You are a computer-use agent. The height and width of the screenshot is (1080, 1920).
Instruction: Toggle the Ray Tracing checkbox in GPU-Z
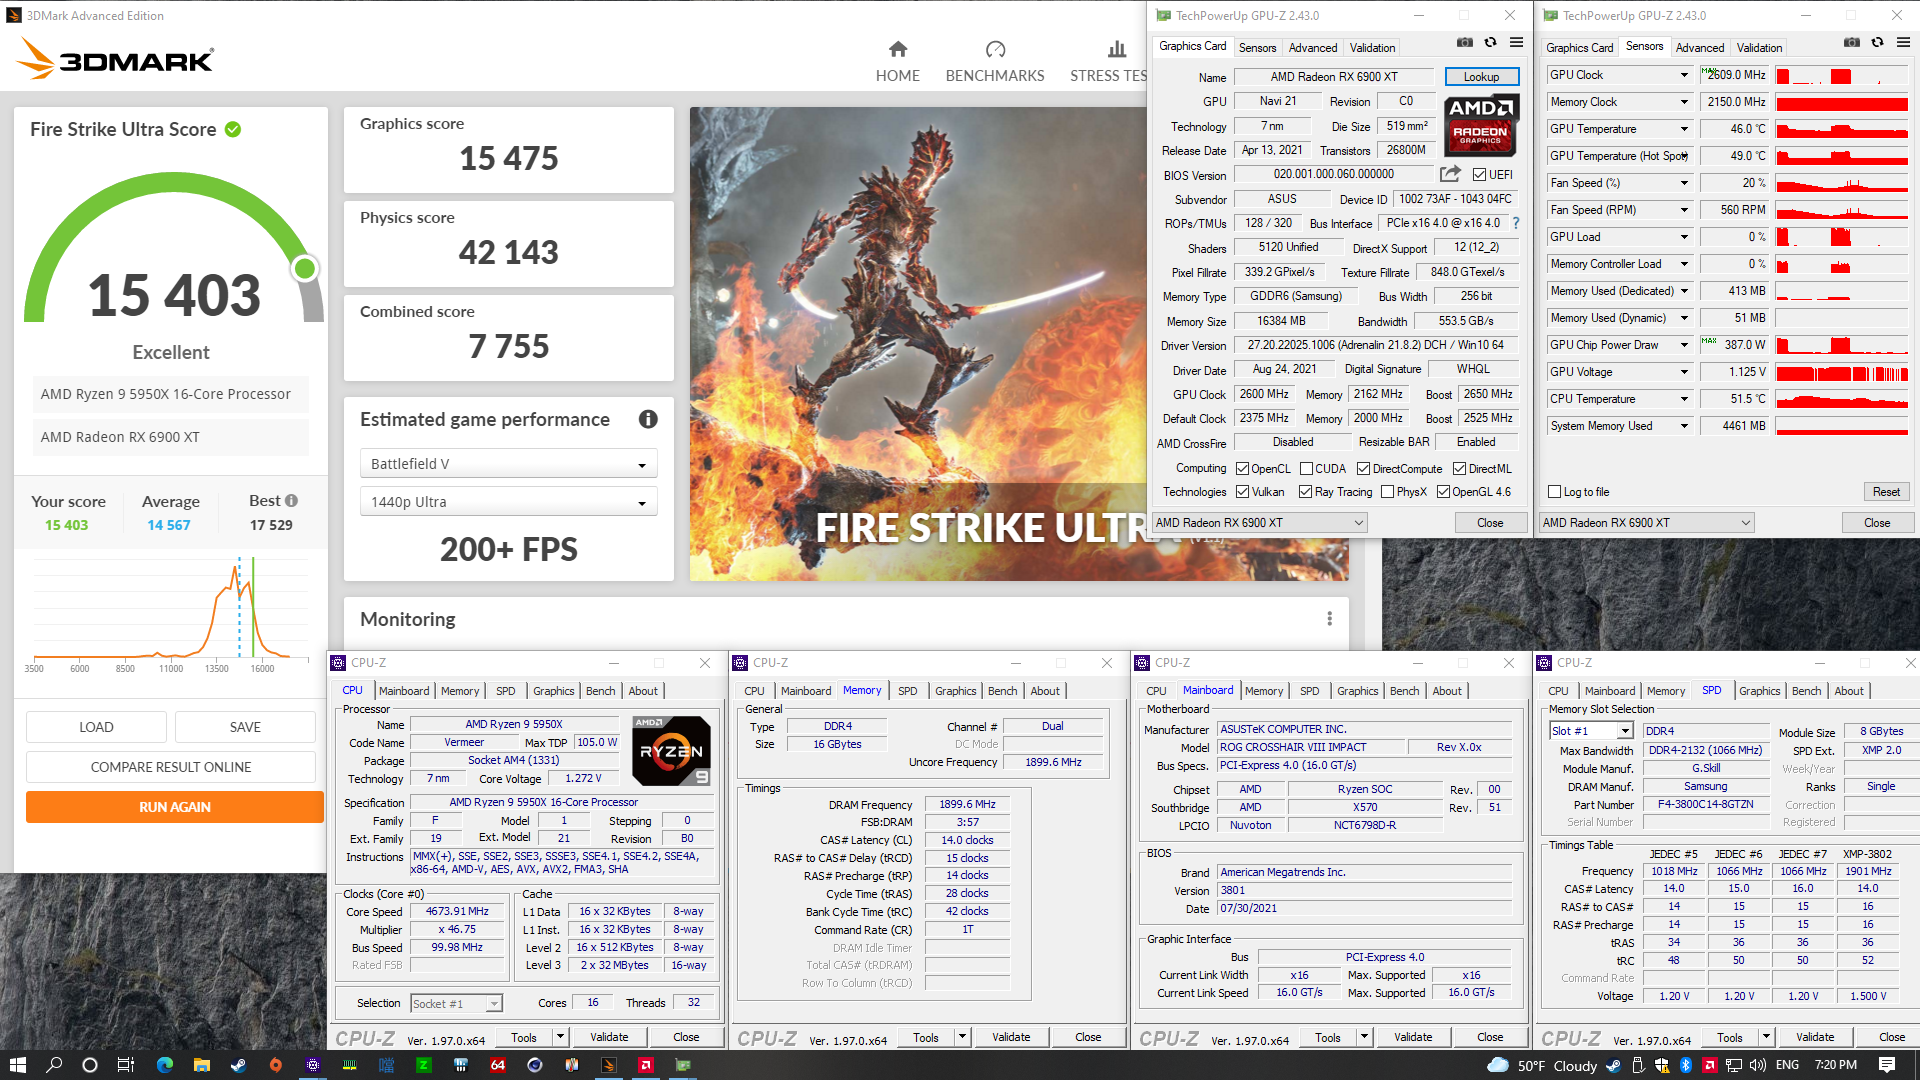click(1305, 492)
